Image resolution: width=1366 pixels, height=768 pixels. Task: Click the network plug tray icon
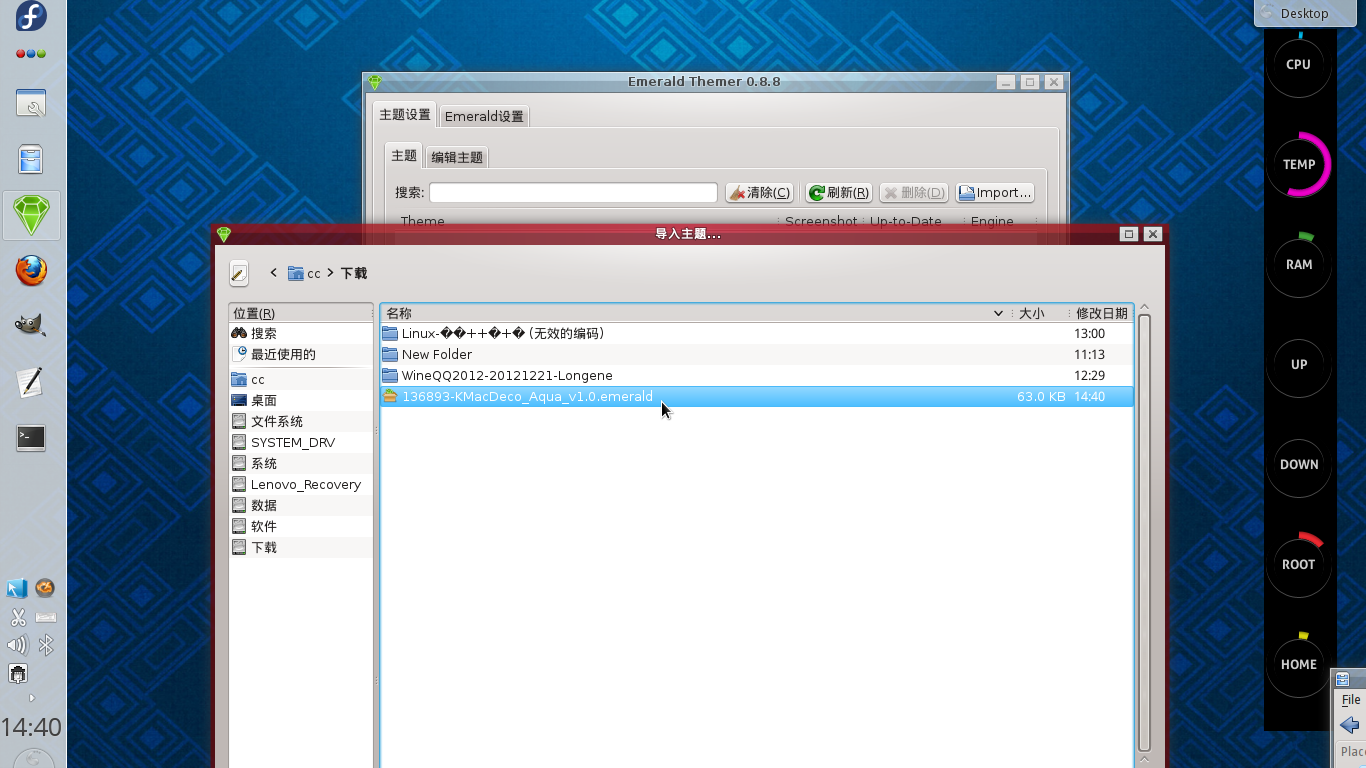[x=17, y=674]
